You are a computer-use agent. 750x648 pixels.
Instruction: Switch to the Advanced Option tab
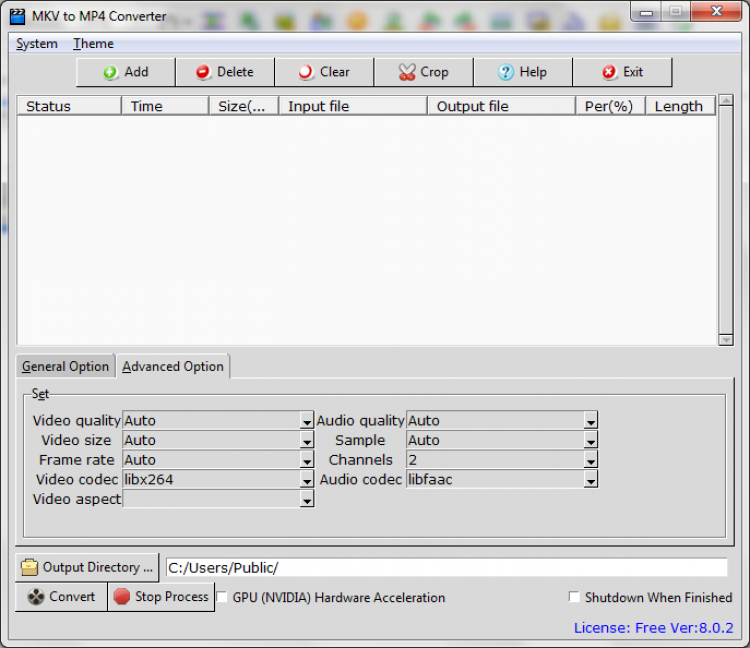coord(173,366)
